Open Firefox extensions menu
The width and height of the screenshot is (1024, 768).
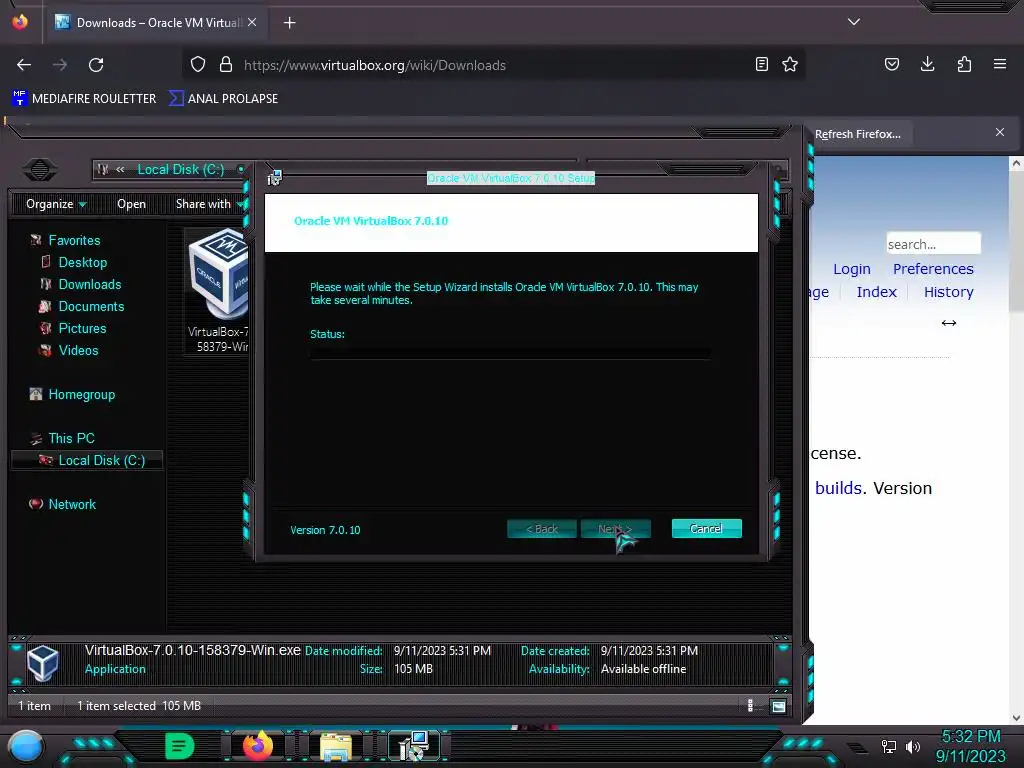964,64
